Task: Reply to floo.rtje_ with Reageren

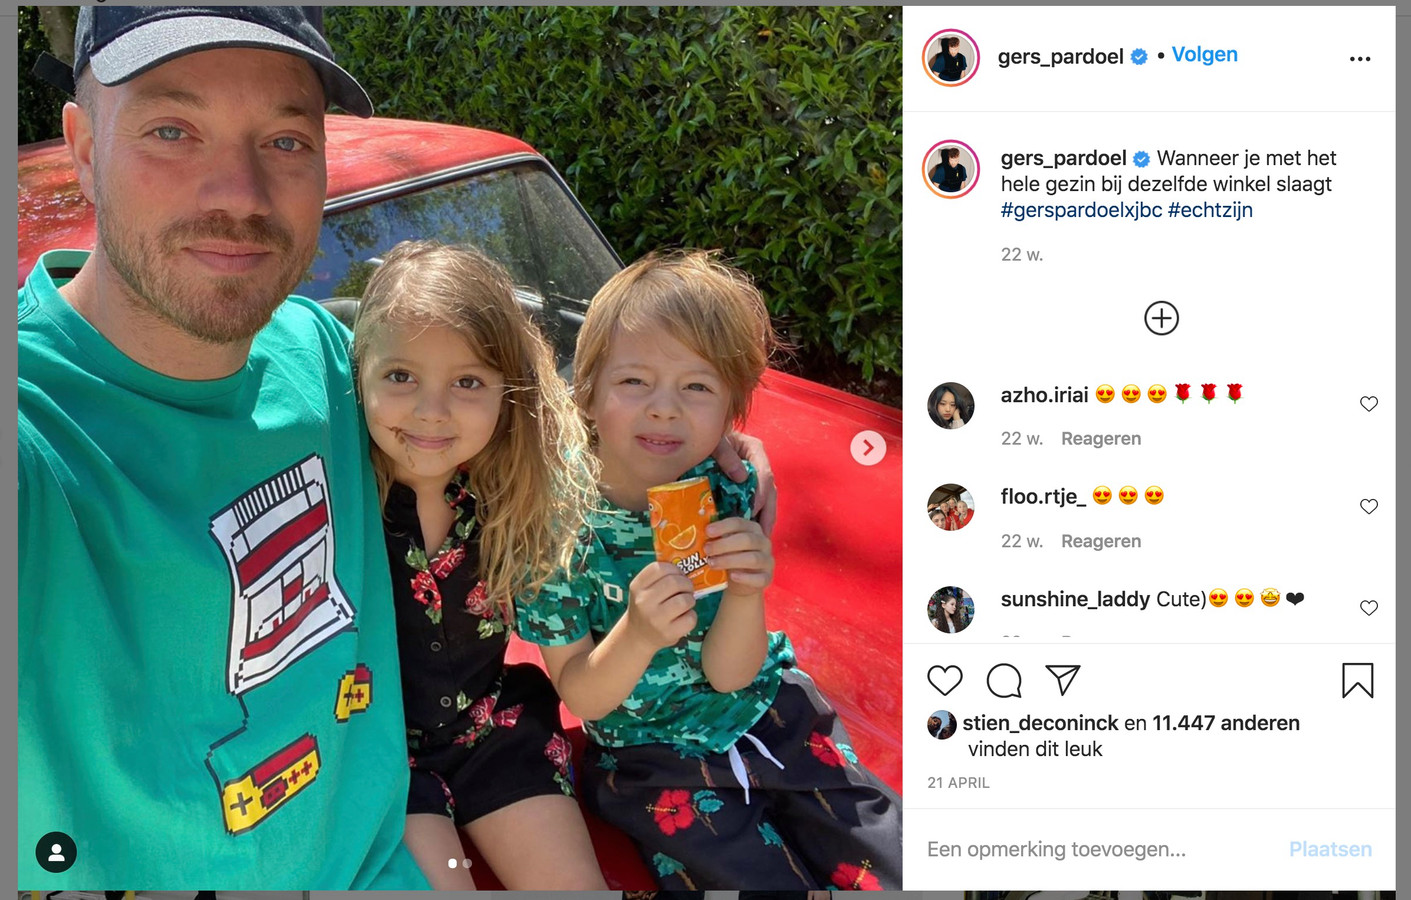Action: coord(1101,541)
